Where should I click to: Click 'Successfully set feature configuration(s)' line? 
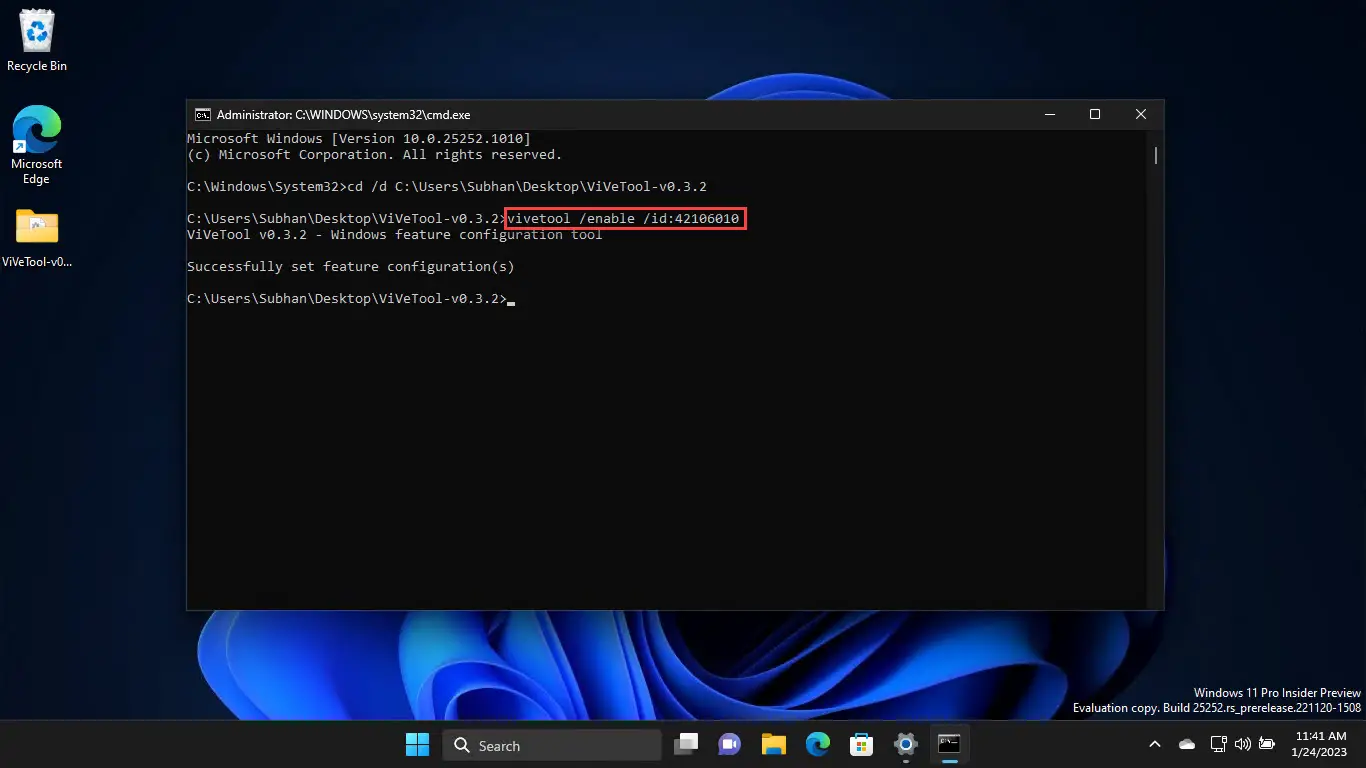pyautogui.click(x=350, y=267)
